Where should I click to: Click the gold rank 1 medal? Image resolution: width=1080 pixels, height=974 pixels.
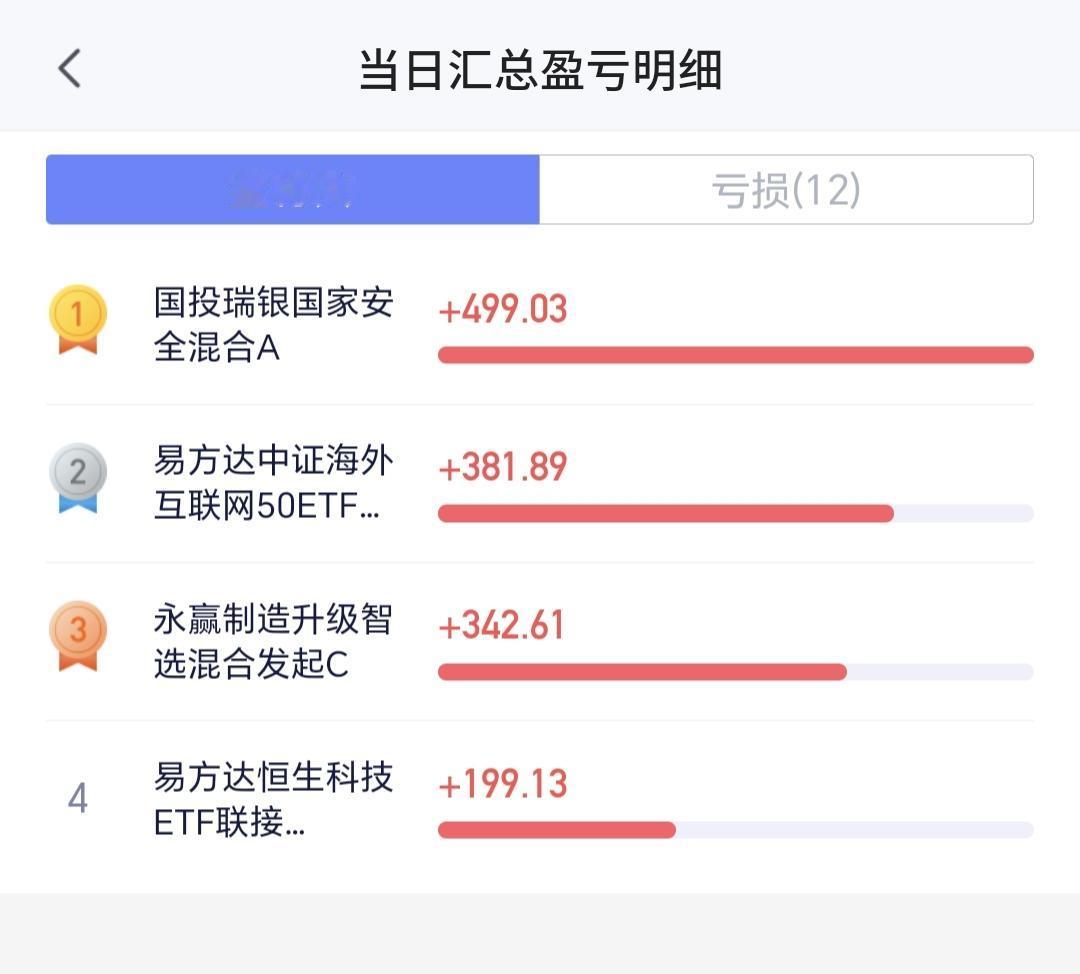(78, 320)
